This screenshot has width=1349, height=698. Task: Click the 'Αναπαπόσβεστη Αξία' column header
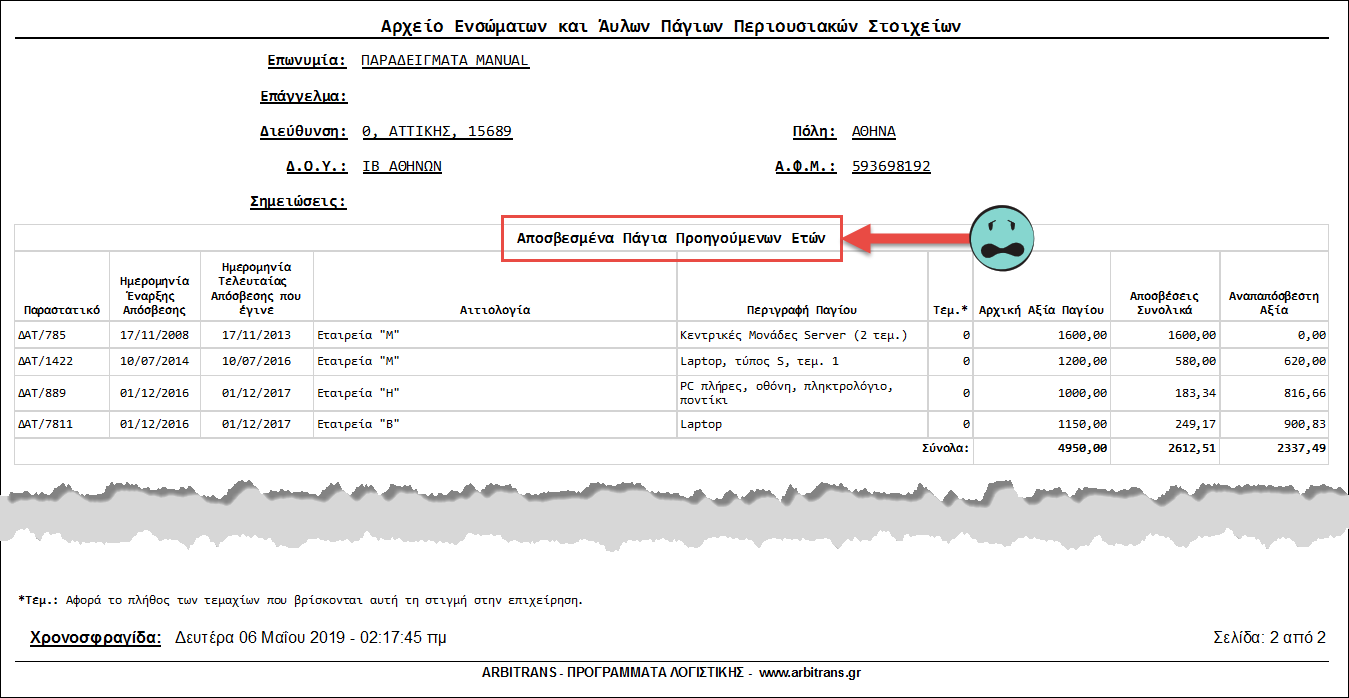tap(1274, 303)
